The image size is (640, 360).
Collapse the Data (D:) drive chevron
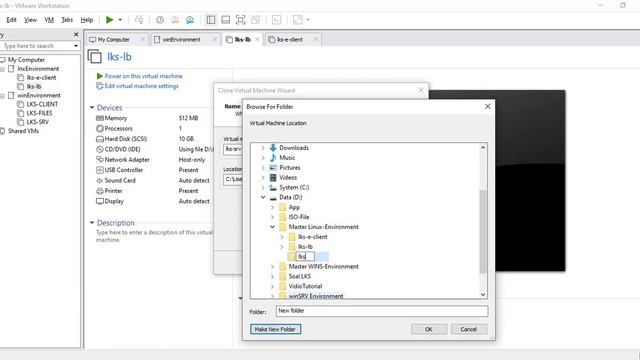coord(263,197)
